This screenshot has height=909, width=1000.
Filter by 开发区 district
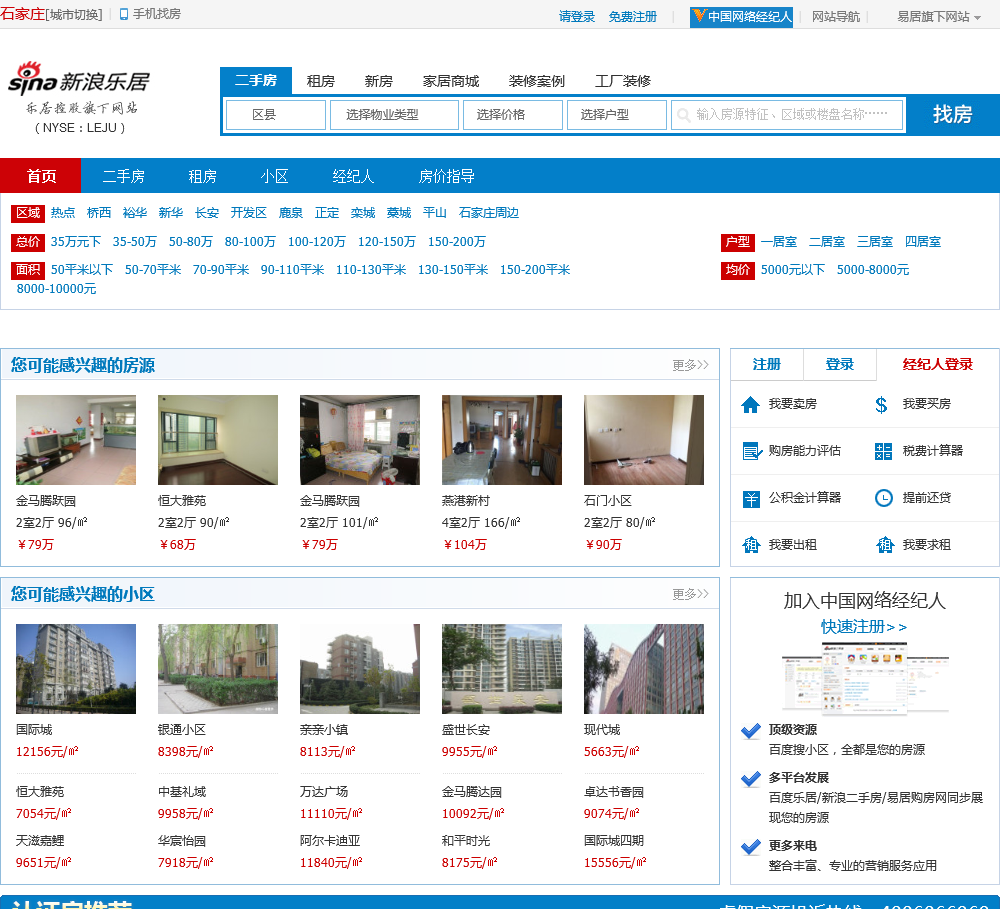[248, 212]
